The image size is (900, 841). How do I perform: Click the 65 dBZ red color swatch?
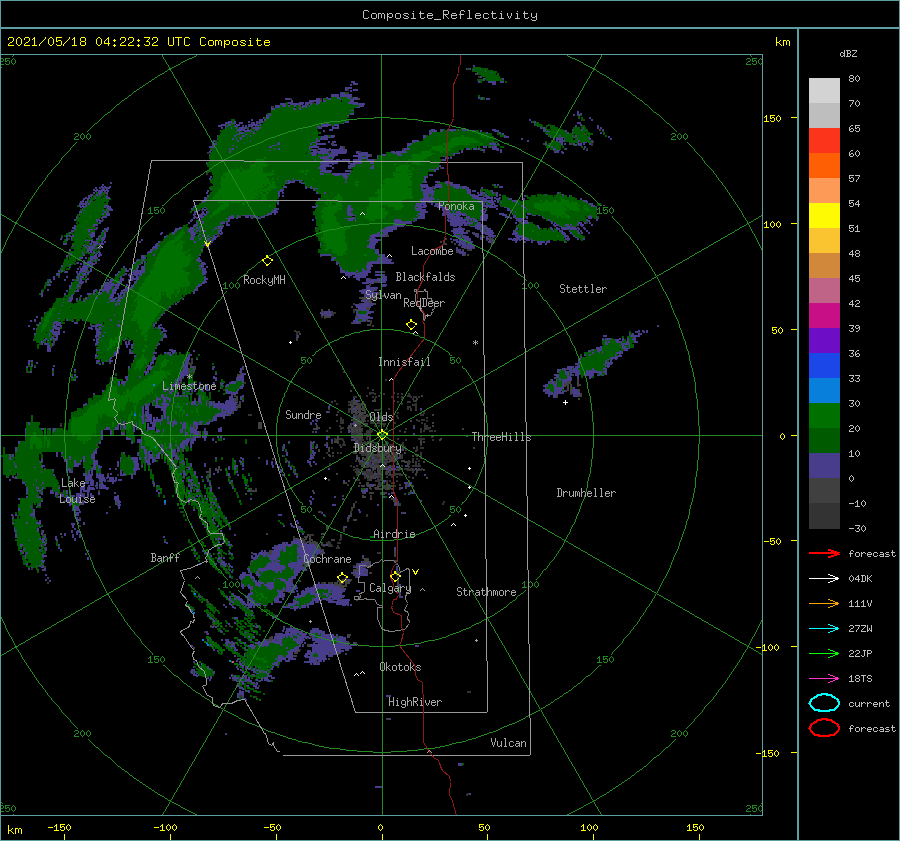click(x=824, y=140)
